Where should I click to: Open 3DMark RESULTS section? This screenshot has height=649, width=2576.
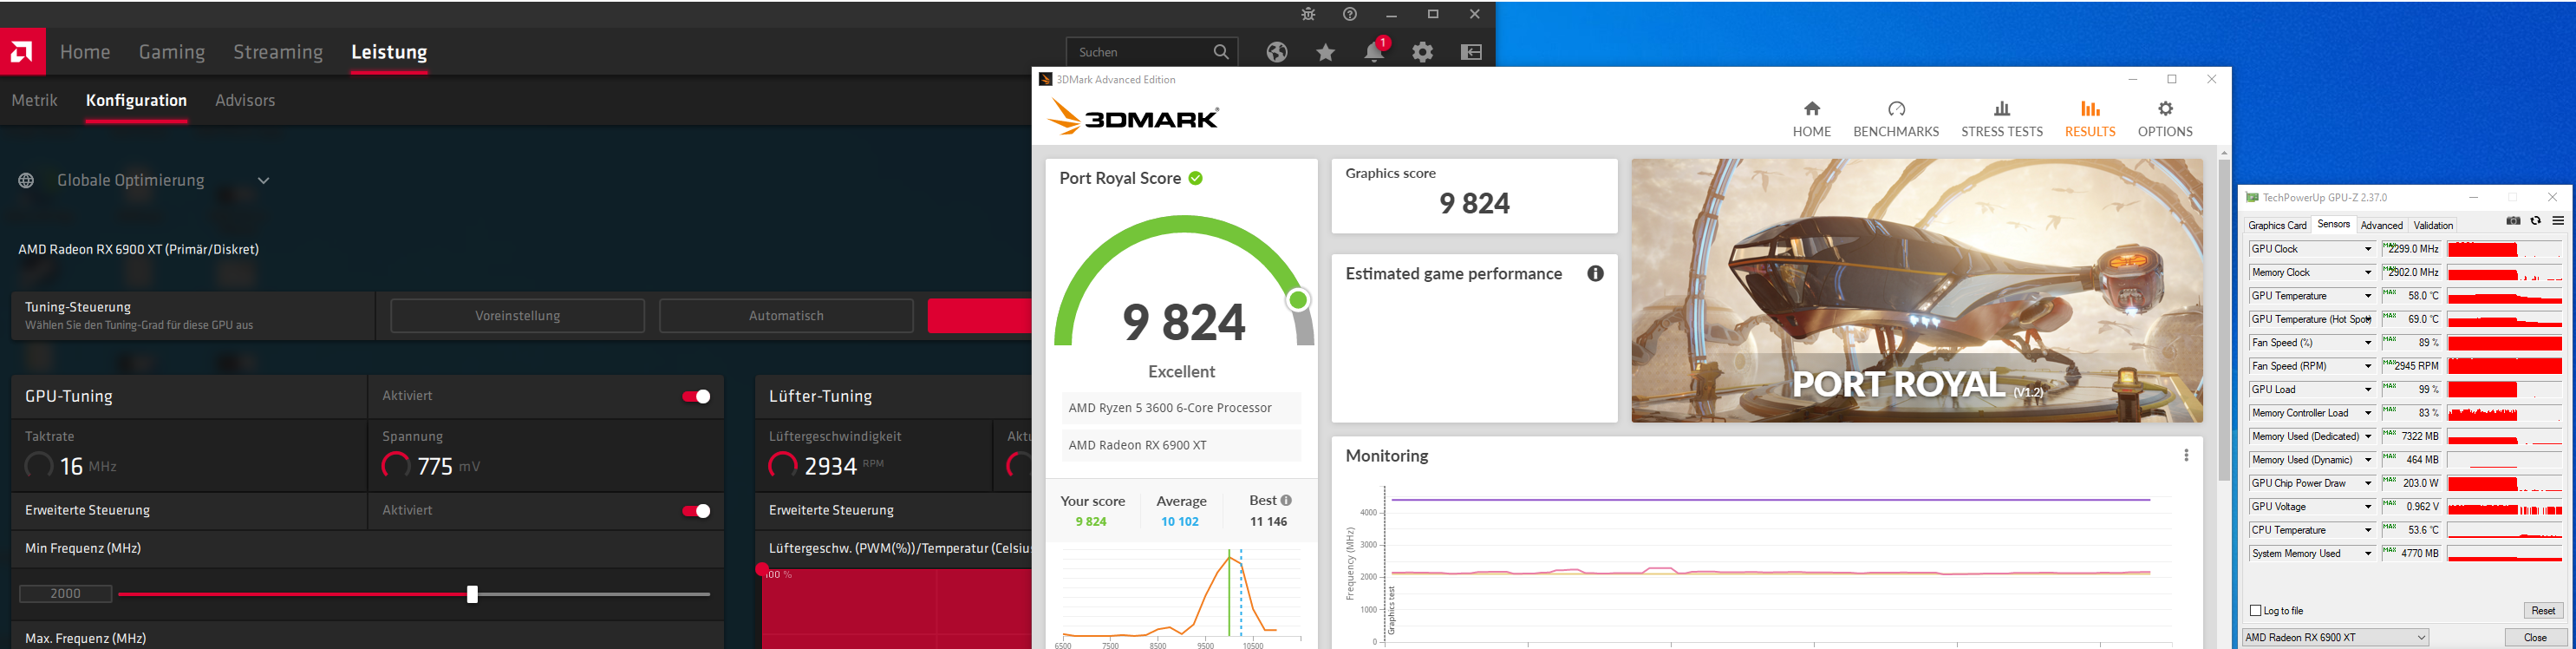tap(2090, 118)
